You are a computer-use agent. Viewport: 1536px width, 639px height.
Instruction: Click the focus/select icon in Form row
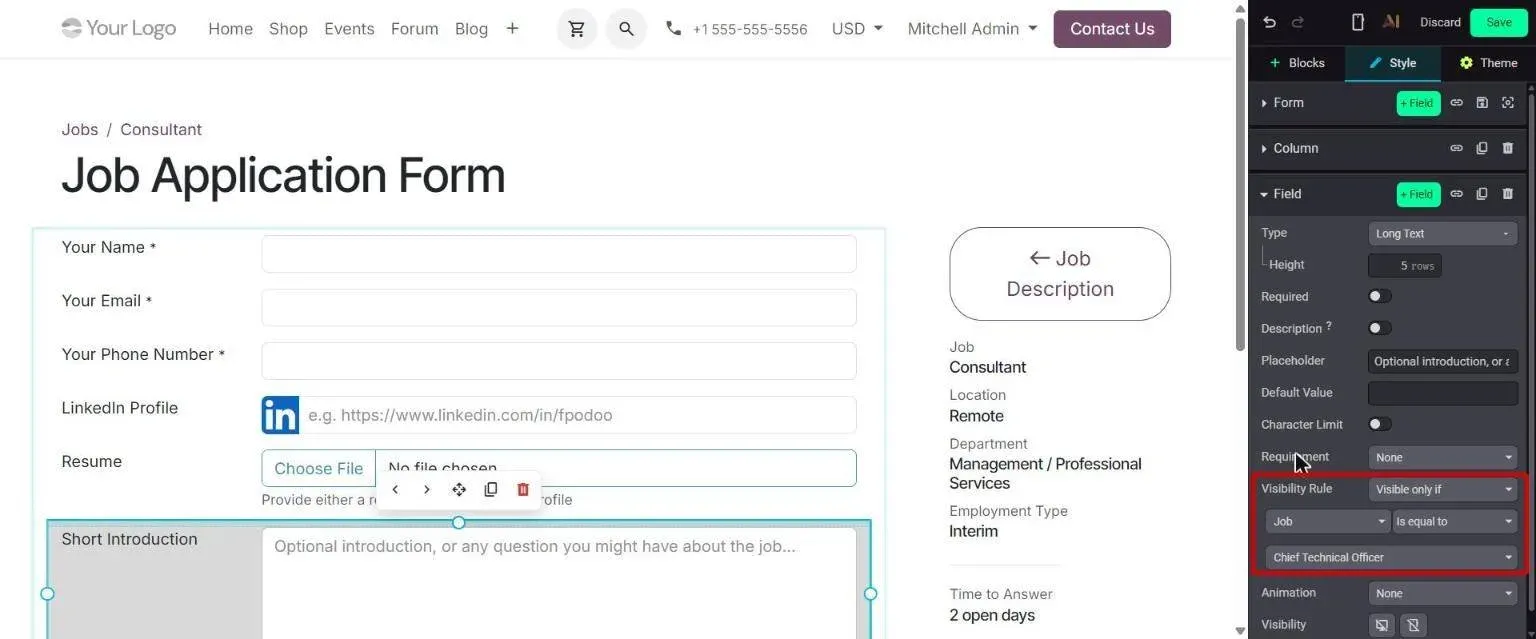tap(1508, 103)
